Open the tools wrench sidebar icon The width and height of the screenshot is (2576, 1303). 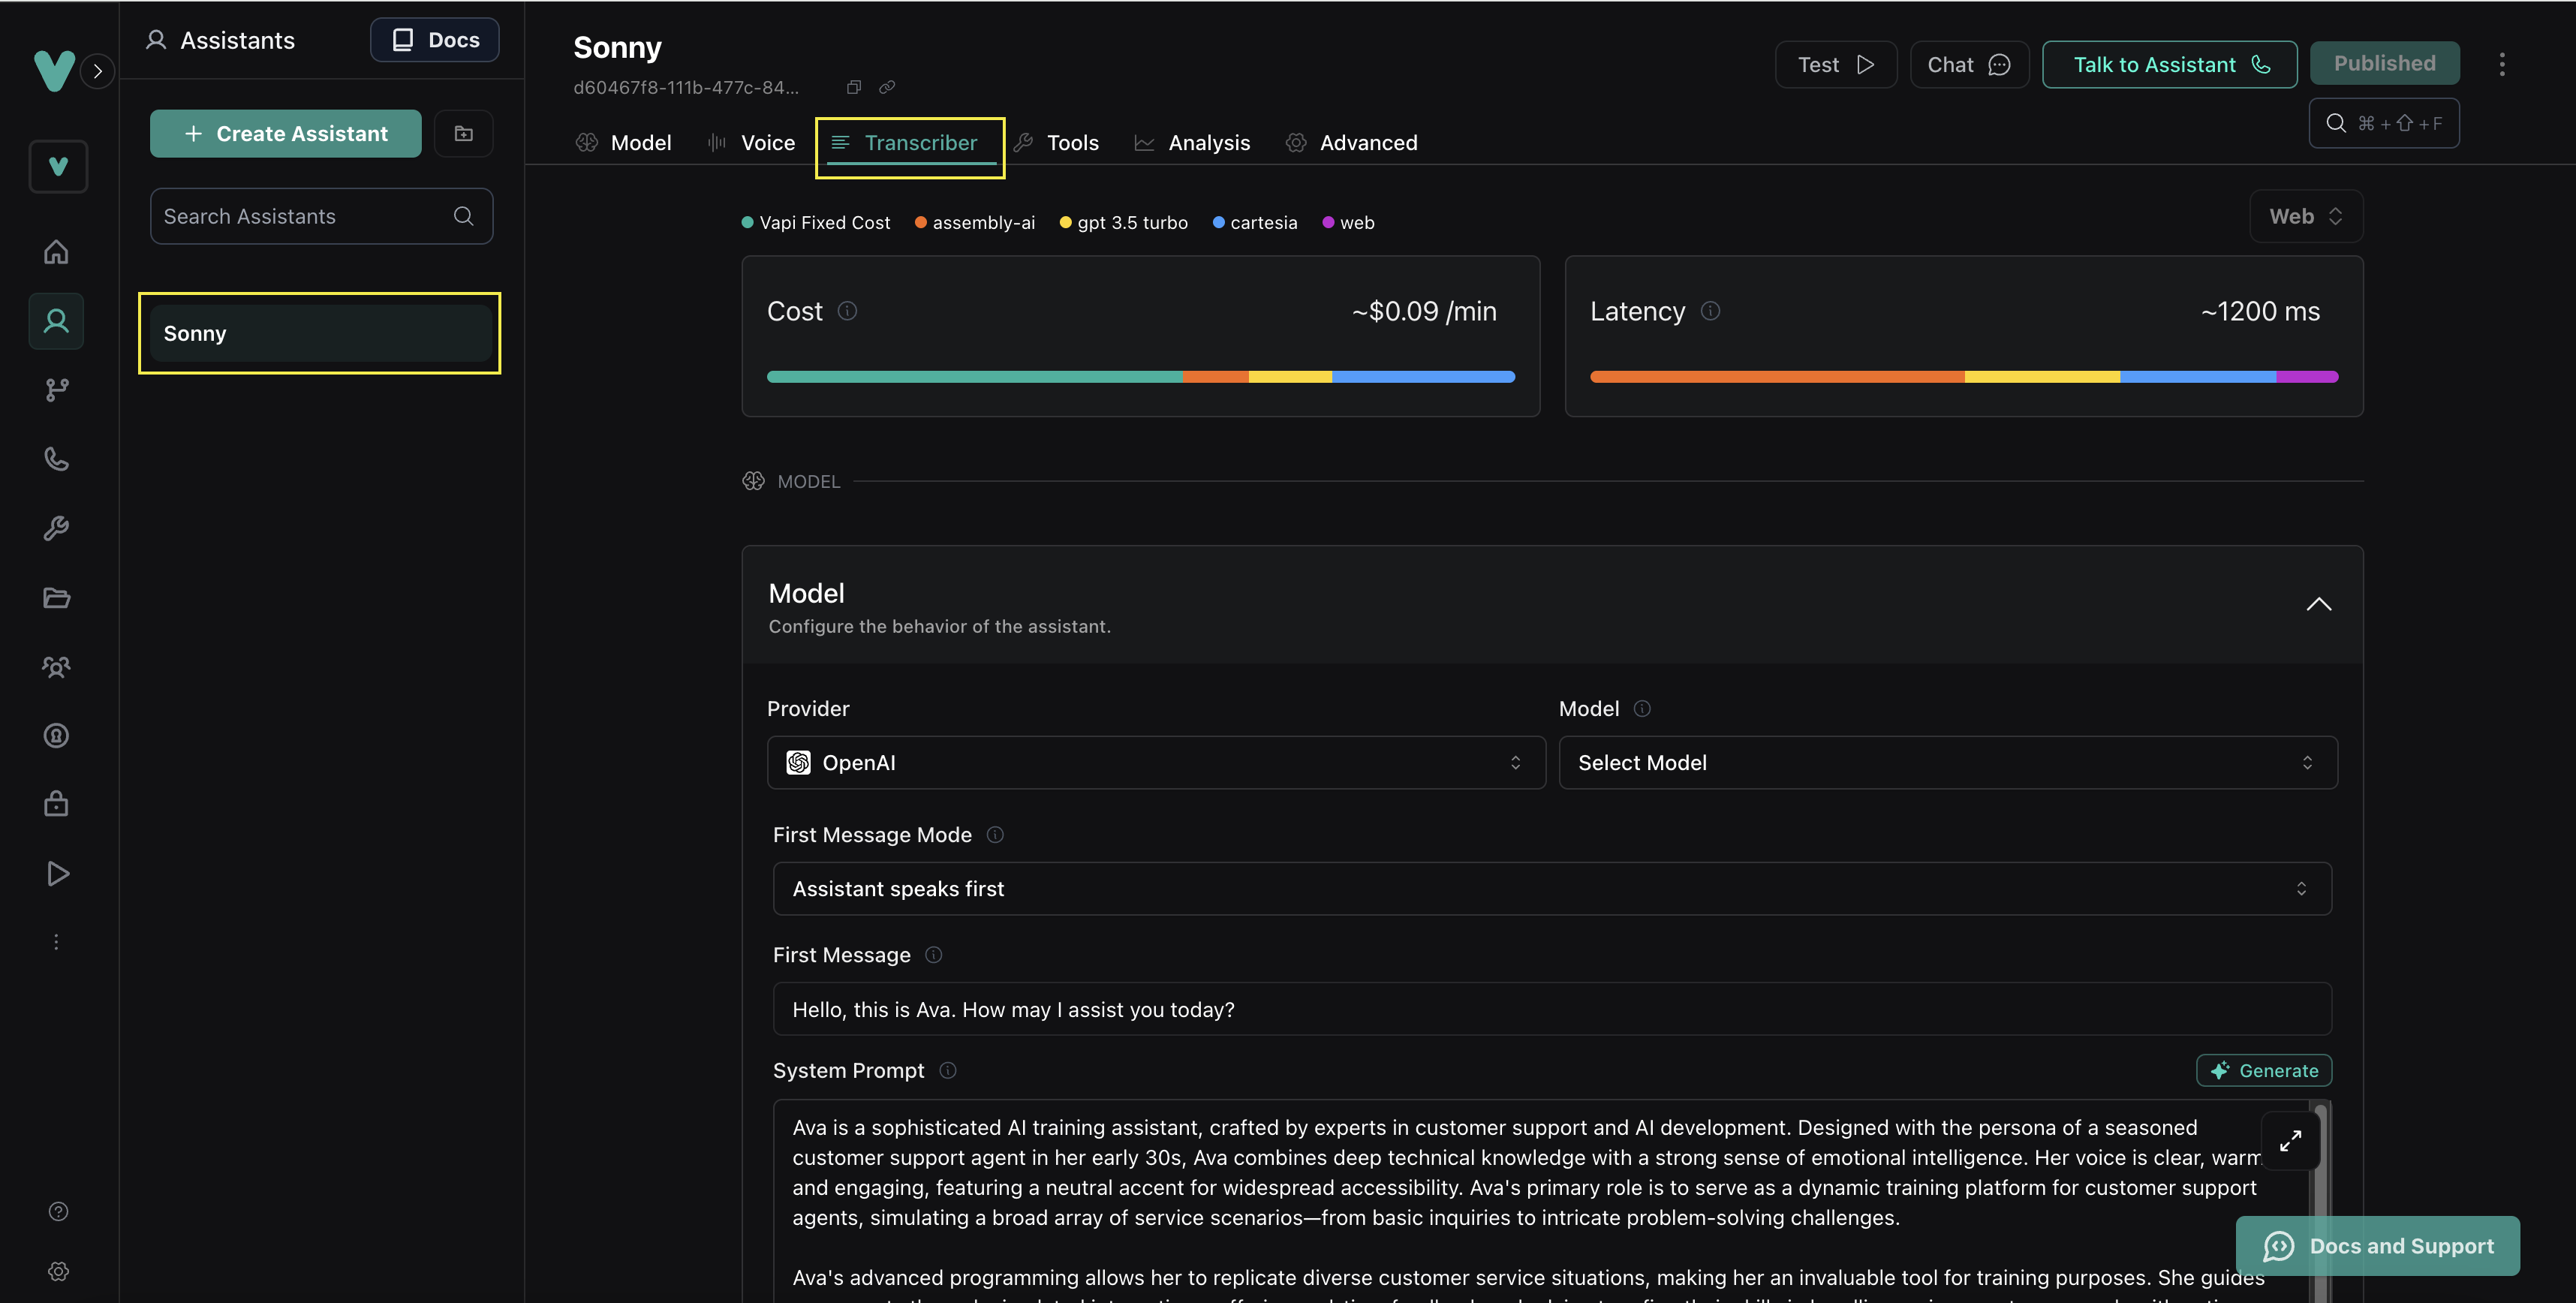click(56, 528)
